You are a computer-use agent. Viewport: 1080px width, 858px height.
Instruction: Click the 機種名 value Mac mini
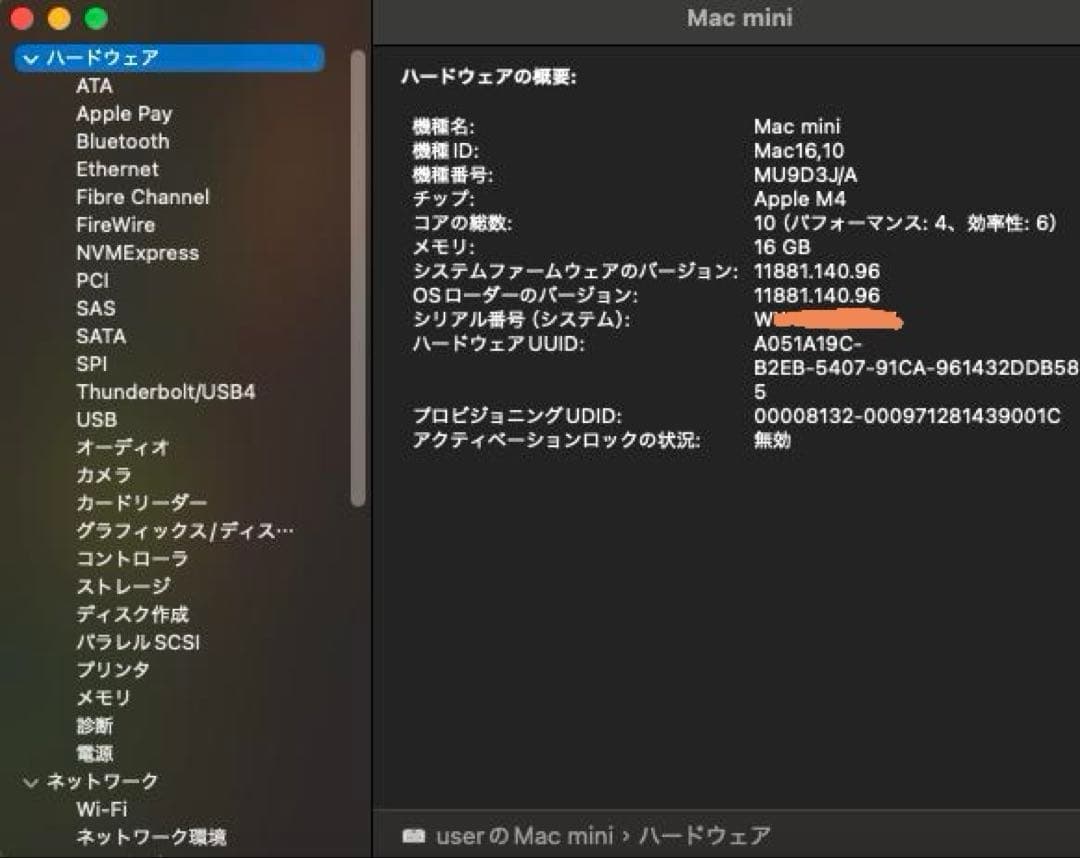pyautogui.click(x=797, y=127)
